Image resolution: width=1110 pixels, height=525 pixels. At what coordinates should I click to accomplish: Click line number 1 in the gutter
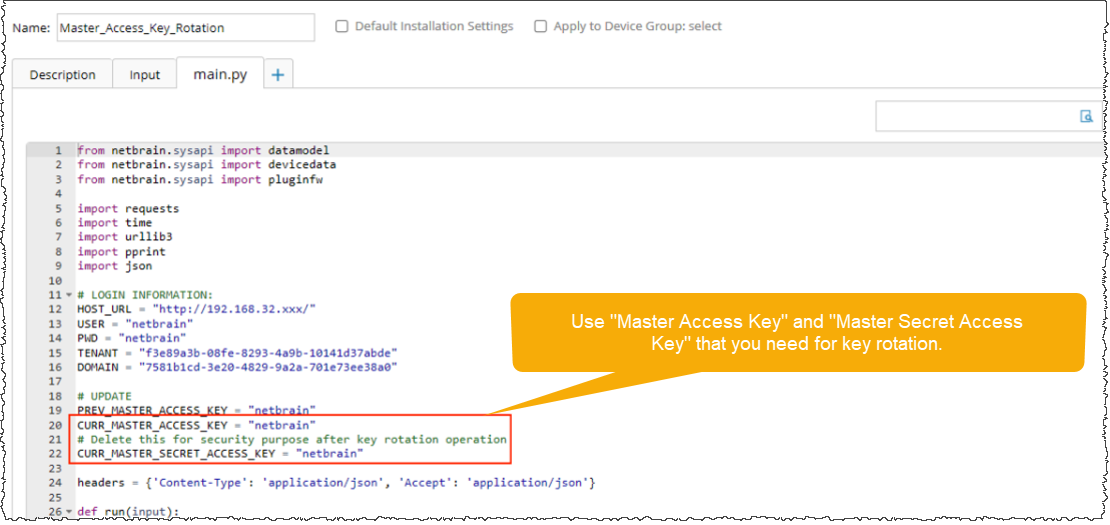(x=58, y=150)
